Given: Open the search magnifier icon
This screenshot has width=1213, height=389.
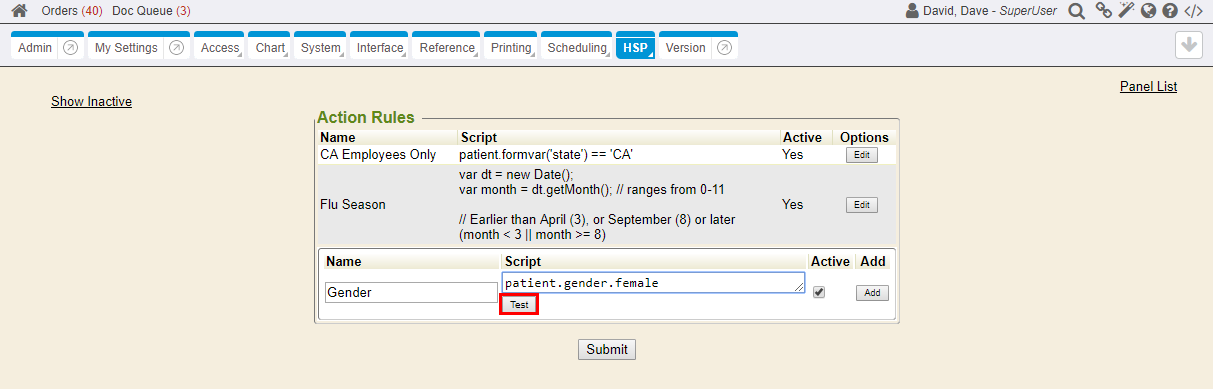Looking at the screenshot, I should [x=1077, y=11].
